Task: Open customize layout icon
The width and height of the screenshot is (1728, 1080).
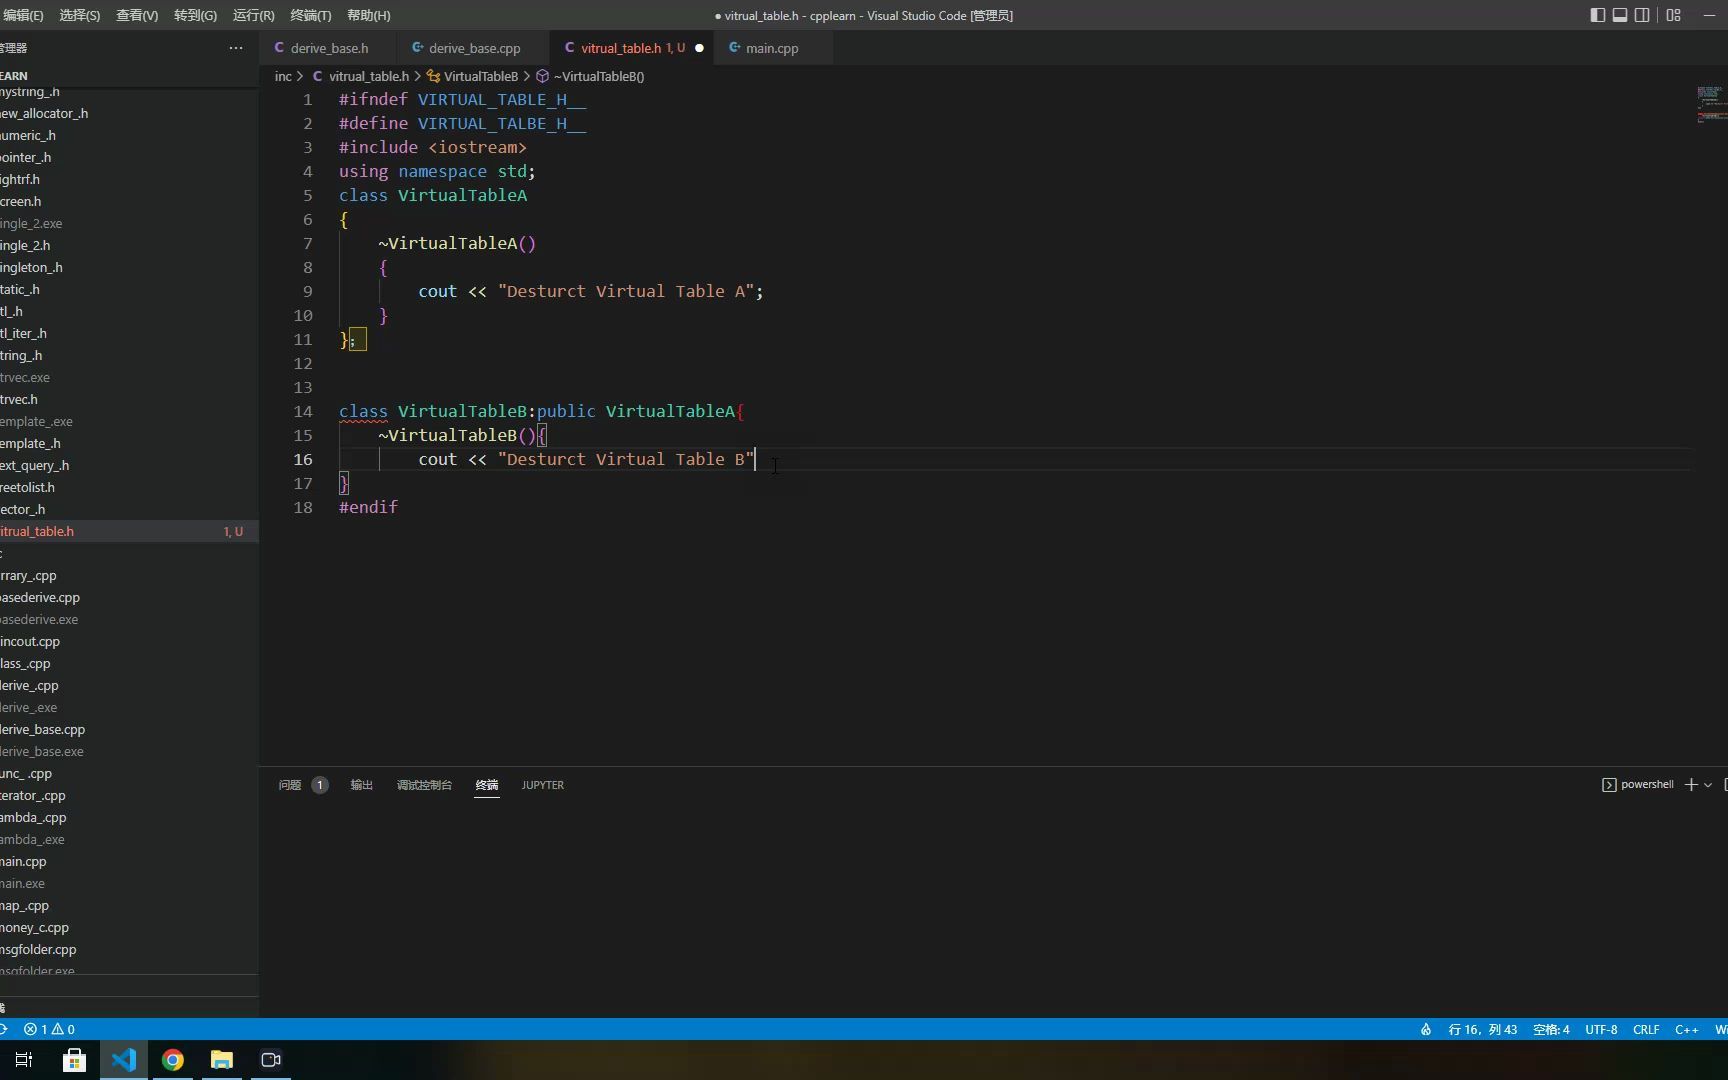Action: coord(1673,15)
